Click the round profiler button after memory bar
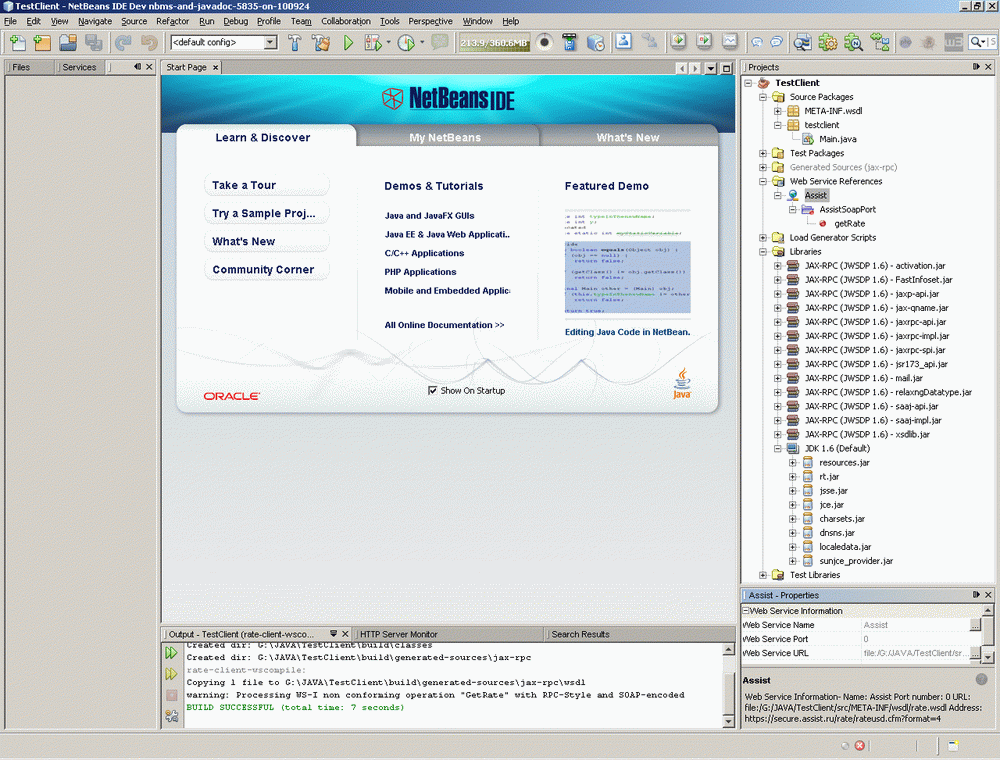1000x760 pixels. pos(544,43)
